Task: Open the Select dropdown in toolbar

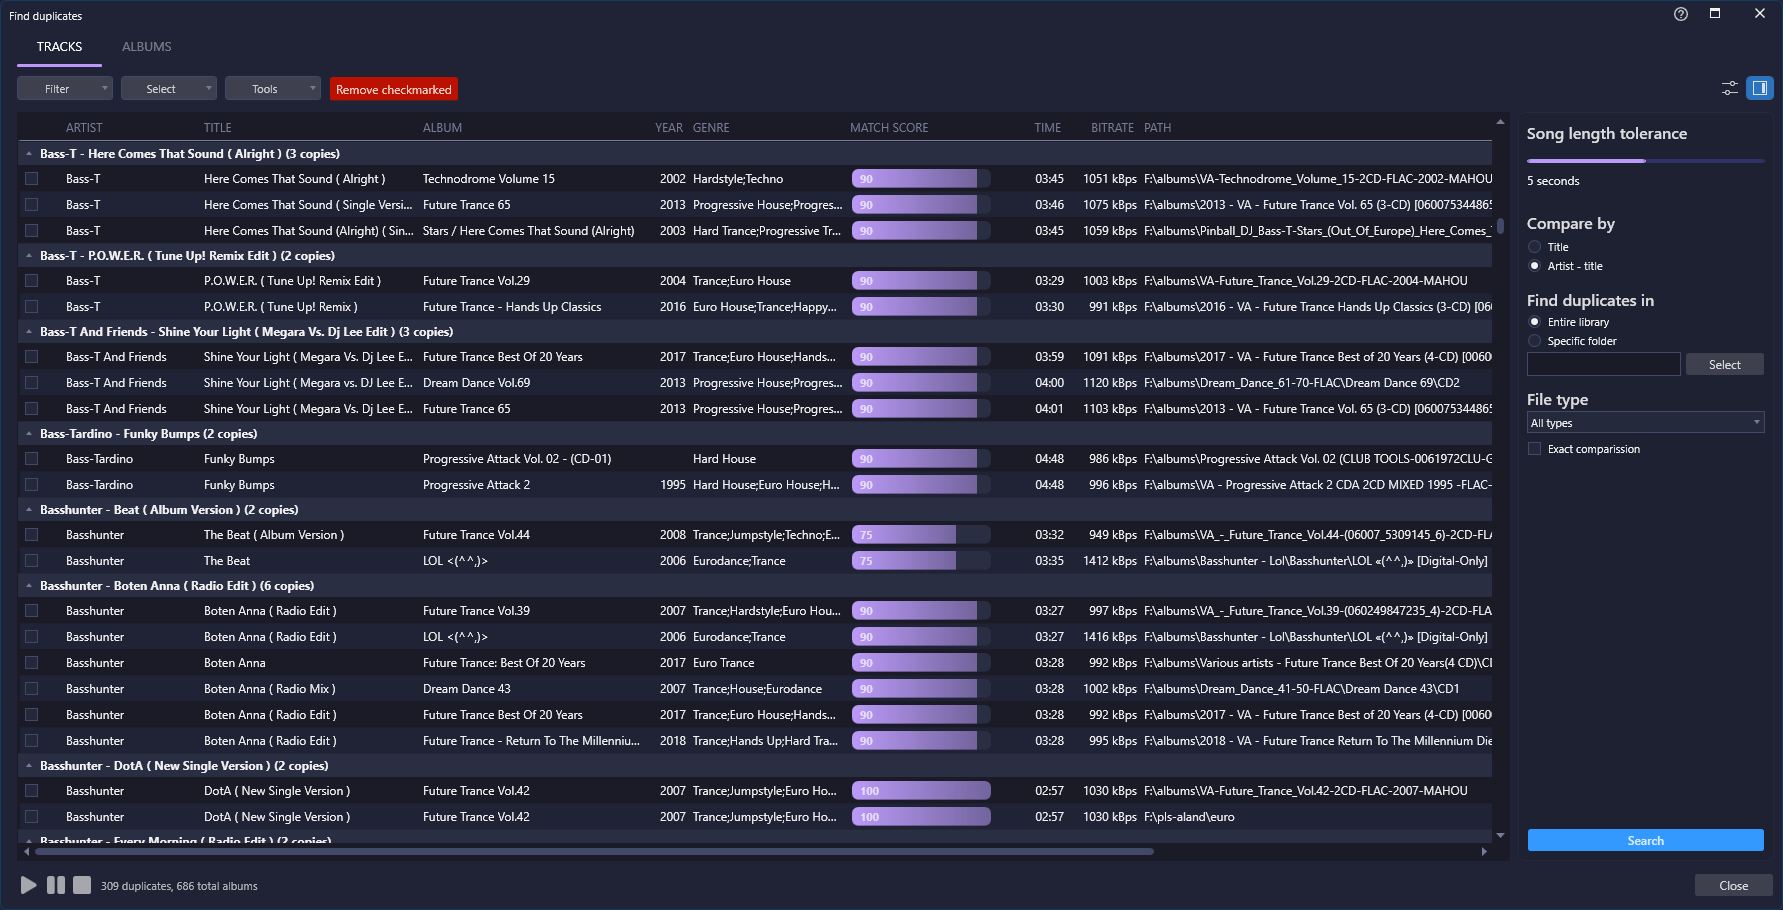Action: click(x=169, y=89)
